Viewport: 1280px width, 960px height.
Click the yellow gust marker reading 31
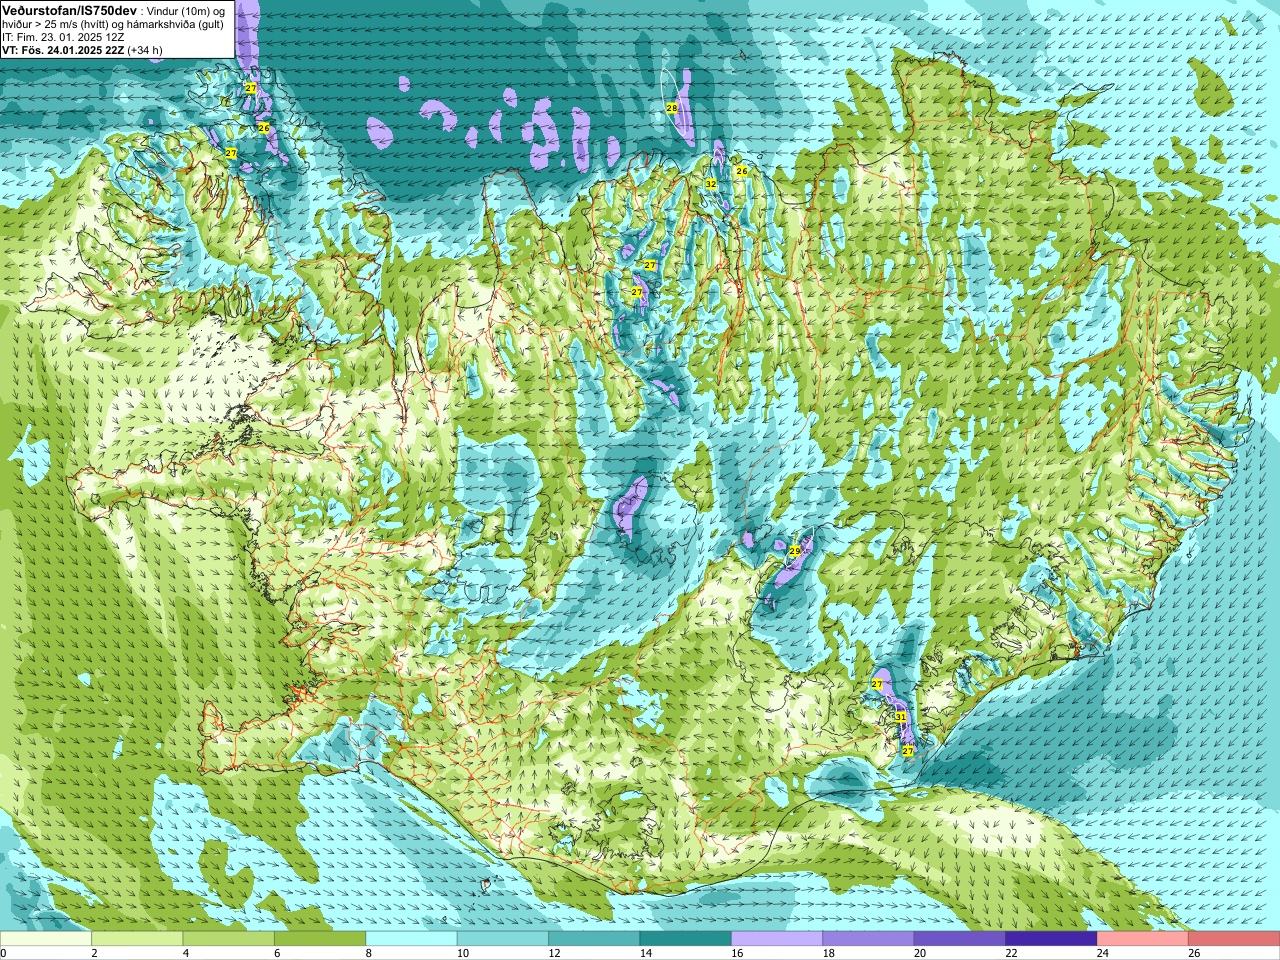click(x=900, y=717)
